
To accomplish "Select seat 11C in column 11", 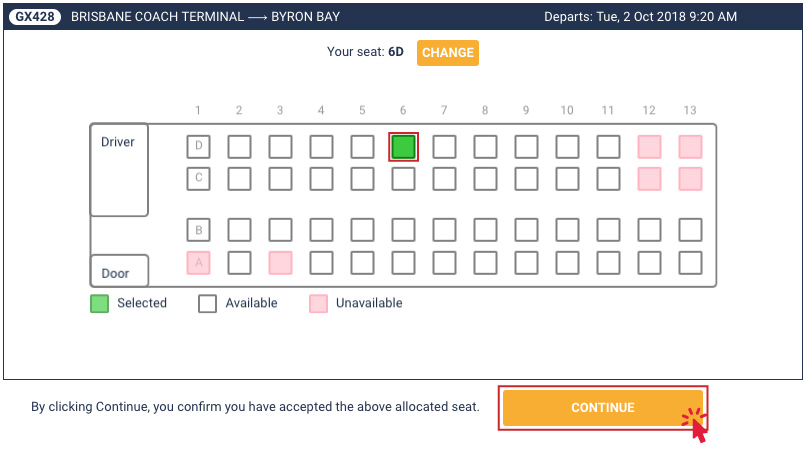I will 609,179.
